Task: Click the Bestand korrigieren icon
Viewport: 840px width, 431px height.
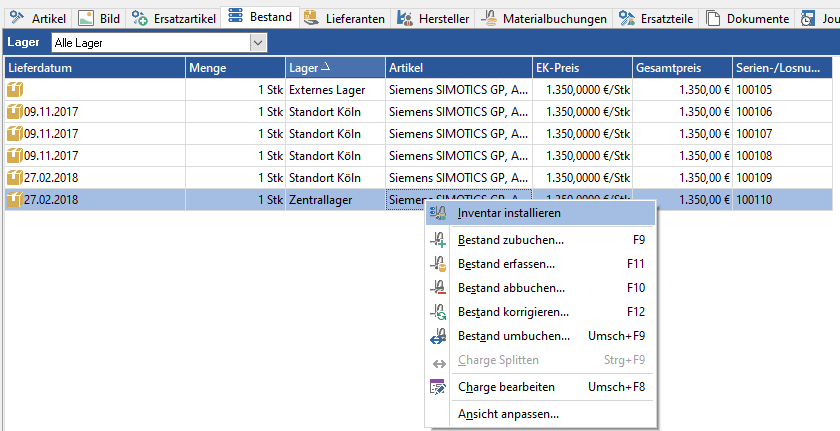Action: point(438,312)
